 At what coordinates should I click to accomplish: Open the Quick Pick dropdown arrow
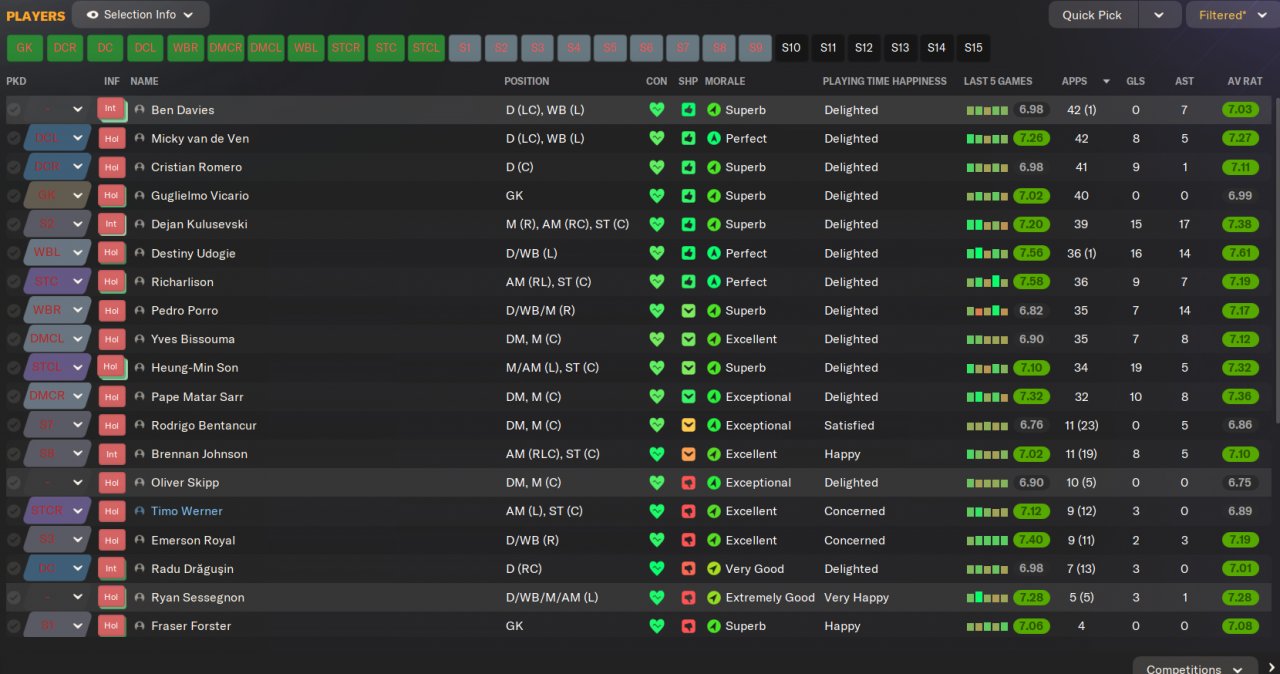(x=1159, y=15)
